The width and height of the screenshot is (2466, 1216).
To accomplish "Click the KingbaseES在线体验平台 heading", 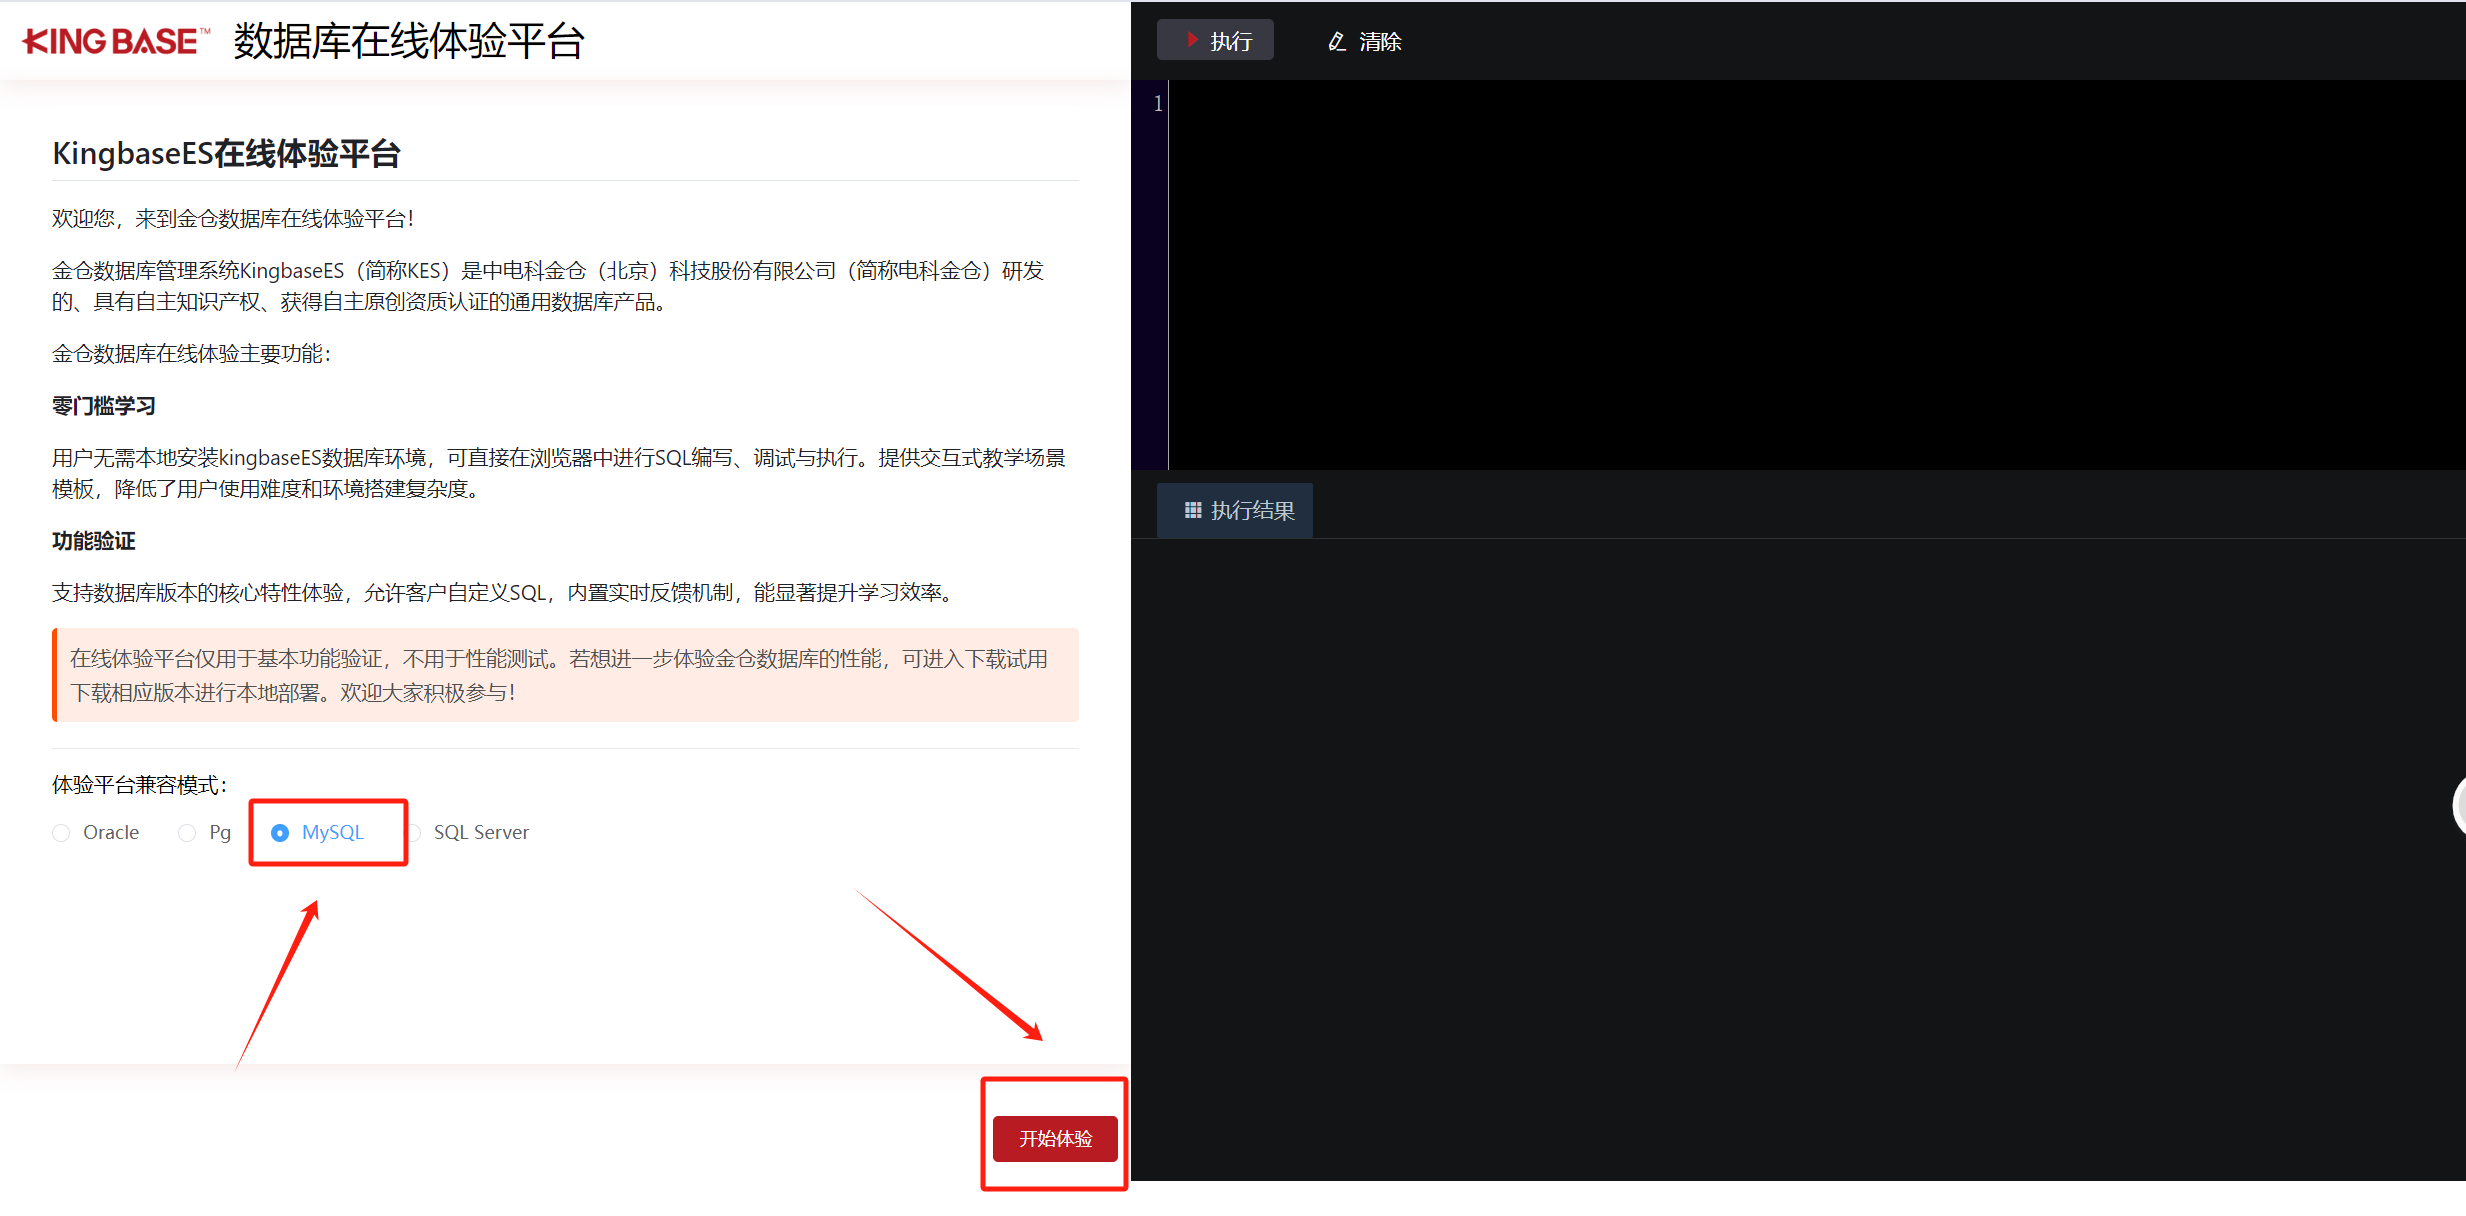I will [x=227, y=154].
